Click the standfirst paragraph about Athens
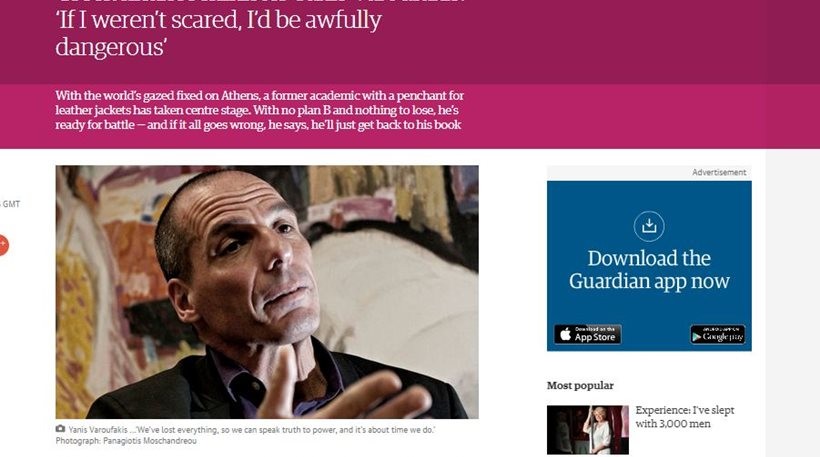Image resolution: width=820 pixels, height=457 pixels. tap(259, 110)
